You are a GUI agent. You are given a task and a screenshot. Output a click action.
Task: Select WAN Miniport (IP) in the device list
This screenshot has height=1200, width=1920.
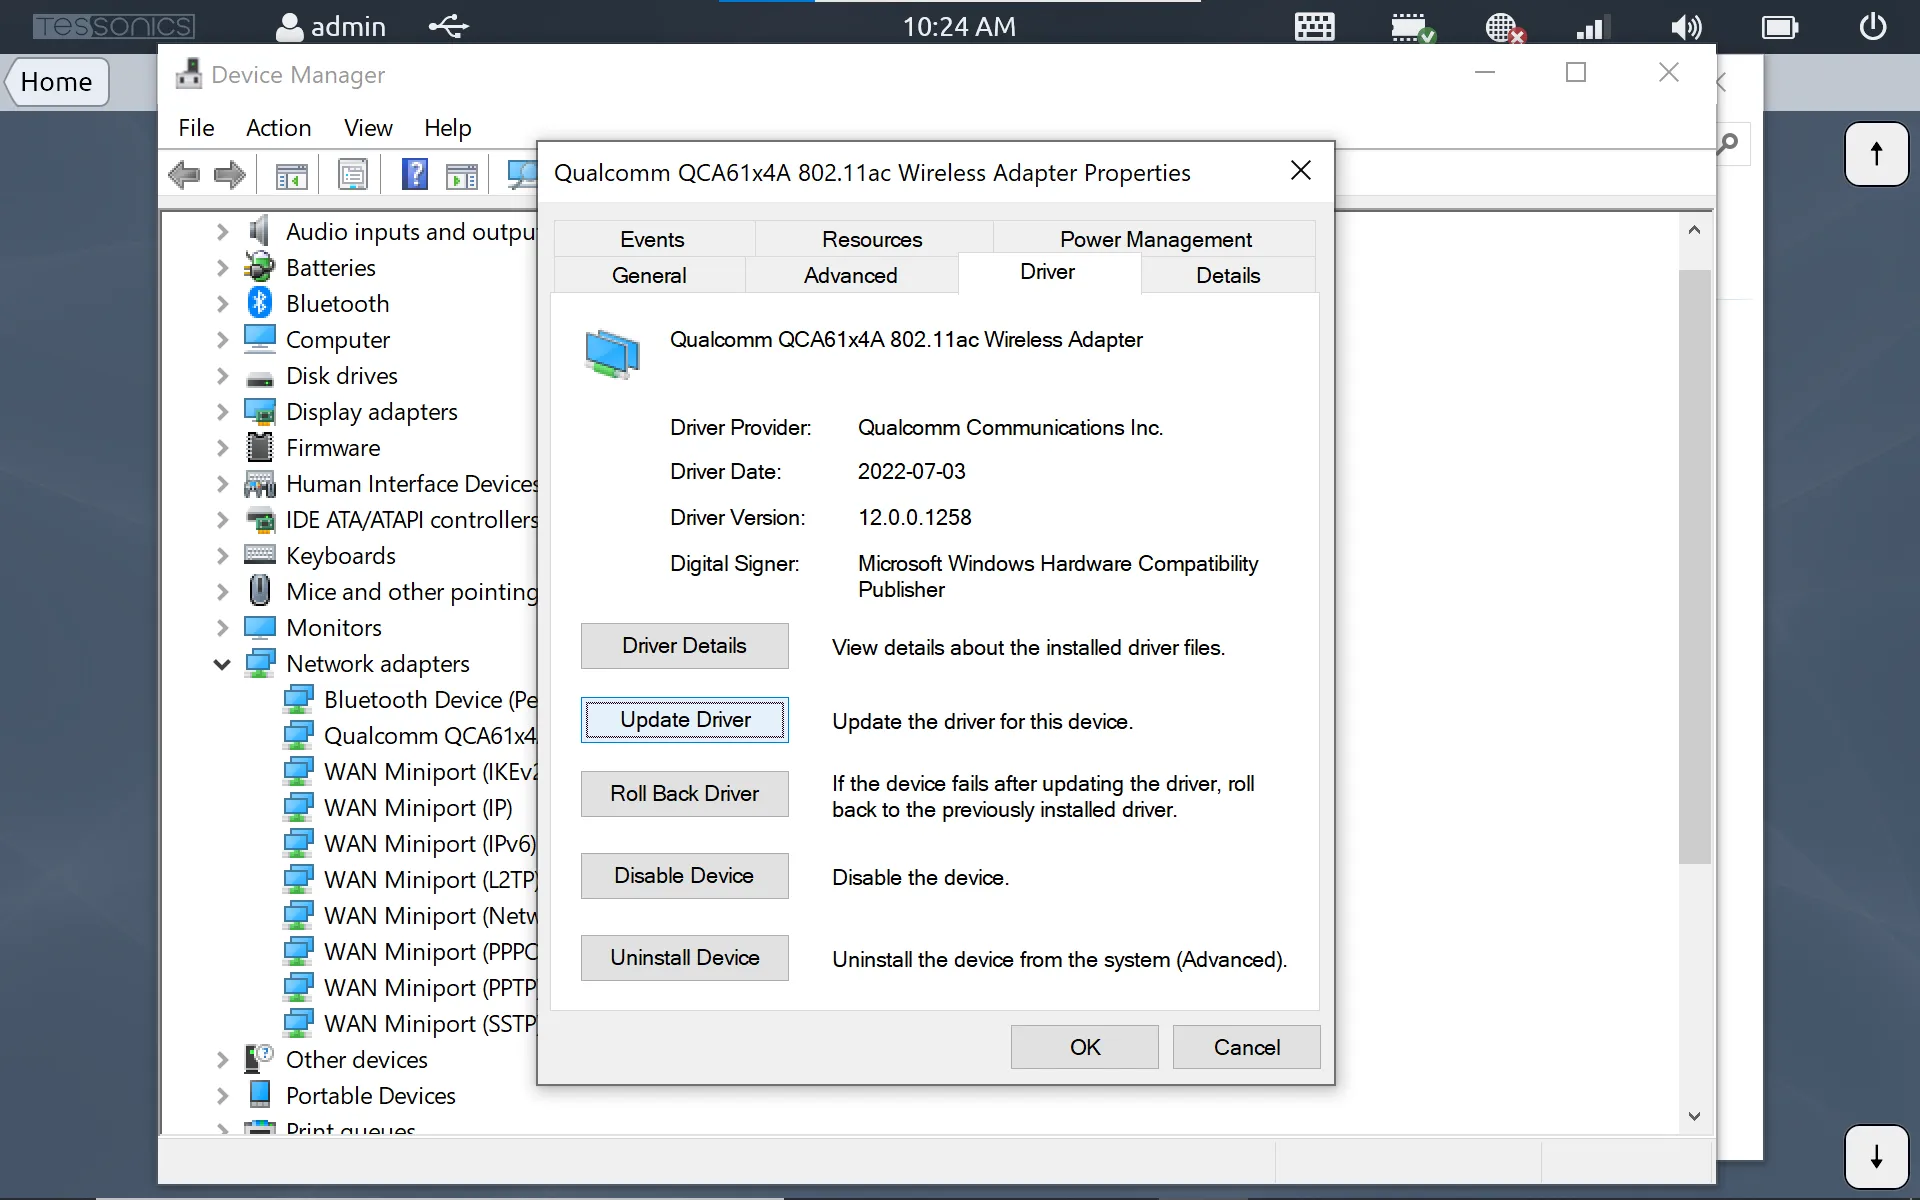click(417, 807)
